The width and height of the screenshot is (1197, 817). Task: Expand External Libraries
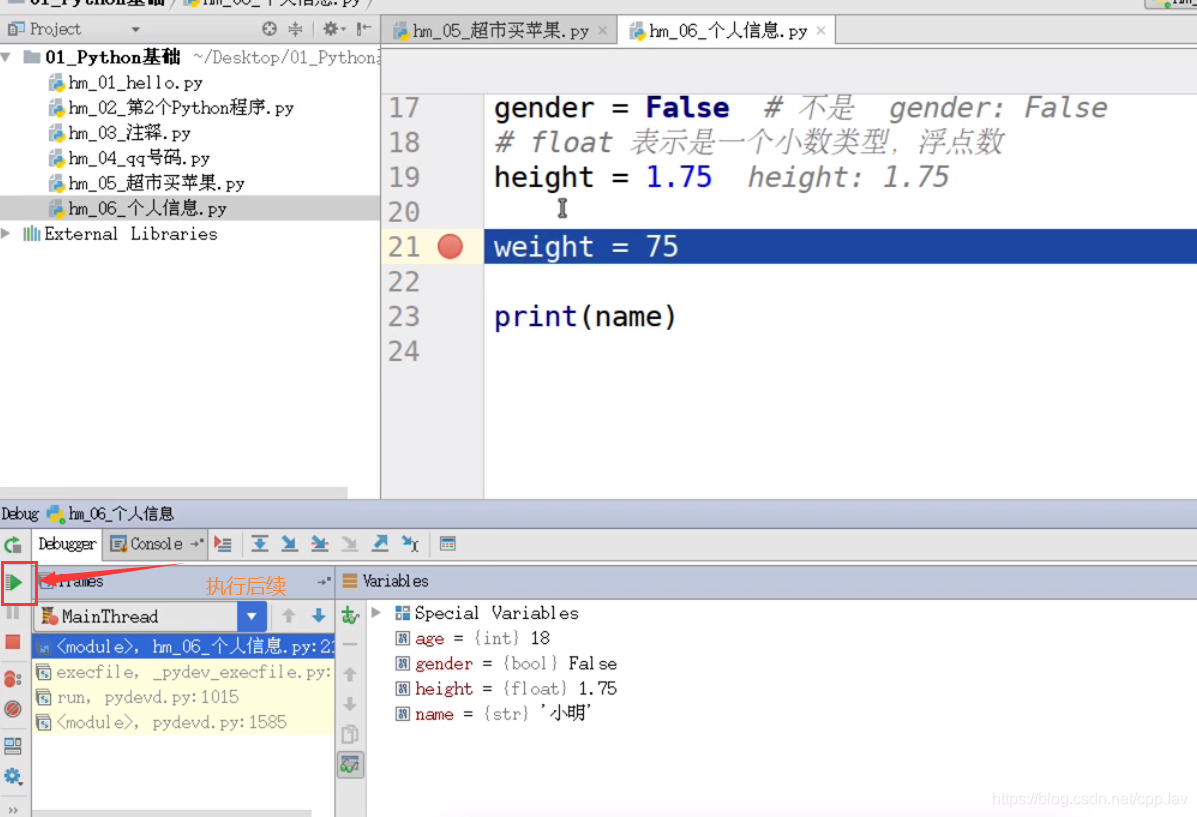(x=7, y=234)
